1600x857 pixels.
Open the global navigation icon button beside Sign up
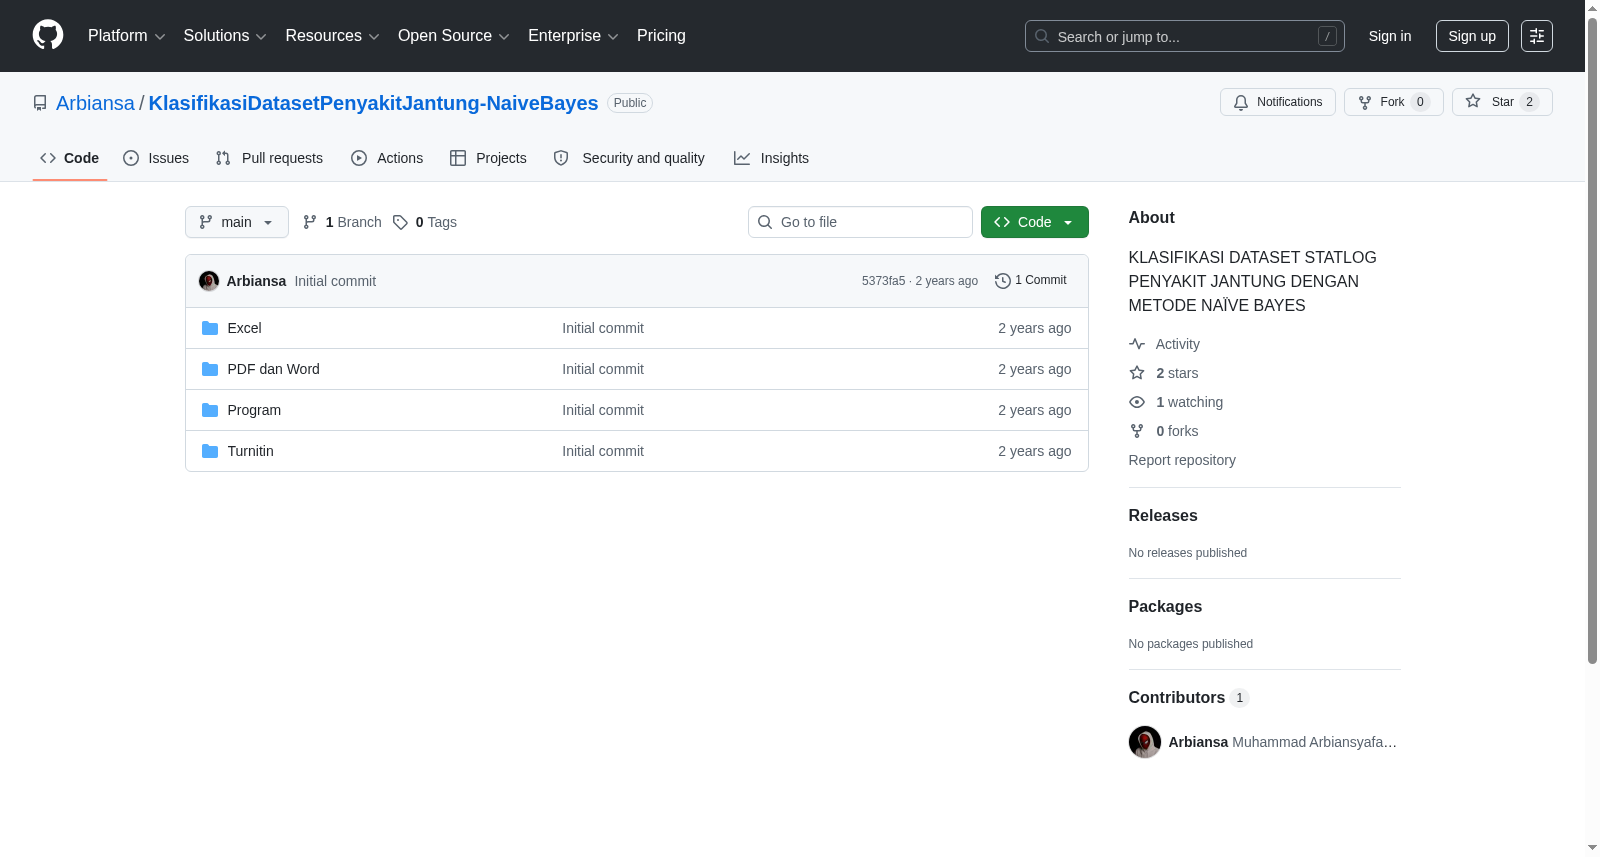click(1537, 36)
